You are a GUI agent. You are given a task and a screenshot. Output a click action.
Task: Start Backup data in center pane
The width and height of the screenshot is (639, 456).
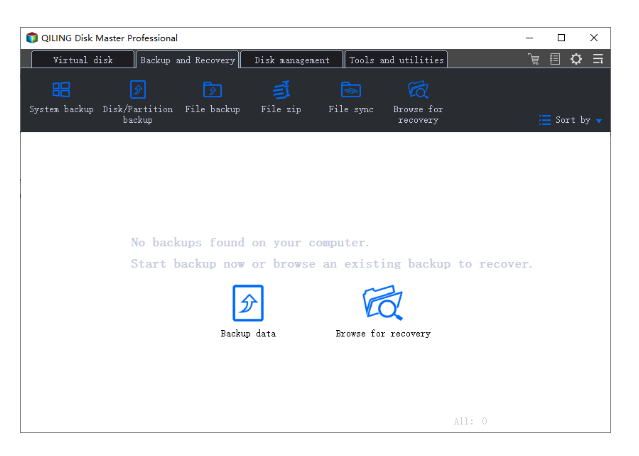248,312
